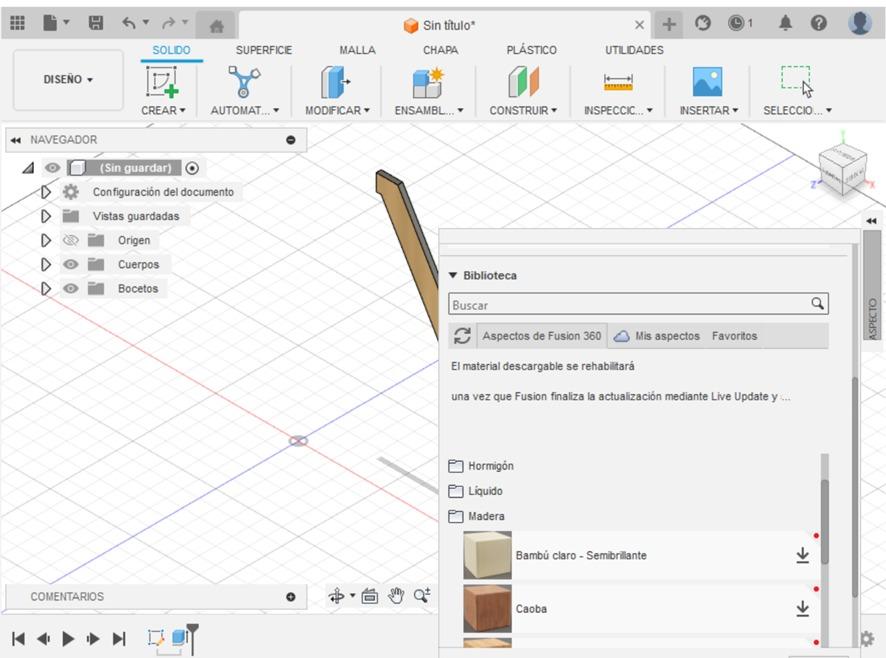886x658 pixels.
Task: Toggle visibility of Bocetos folder
Action: (71, 288)
